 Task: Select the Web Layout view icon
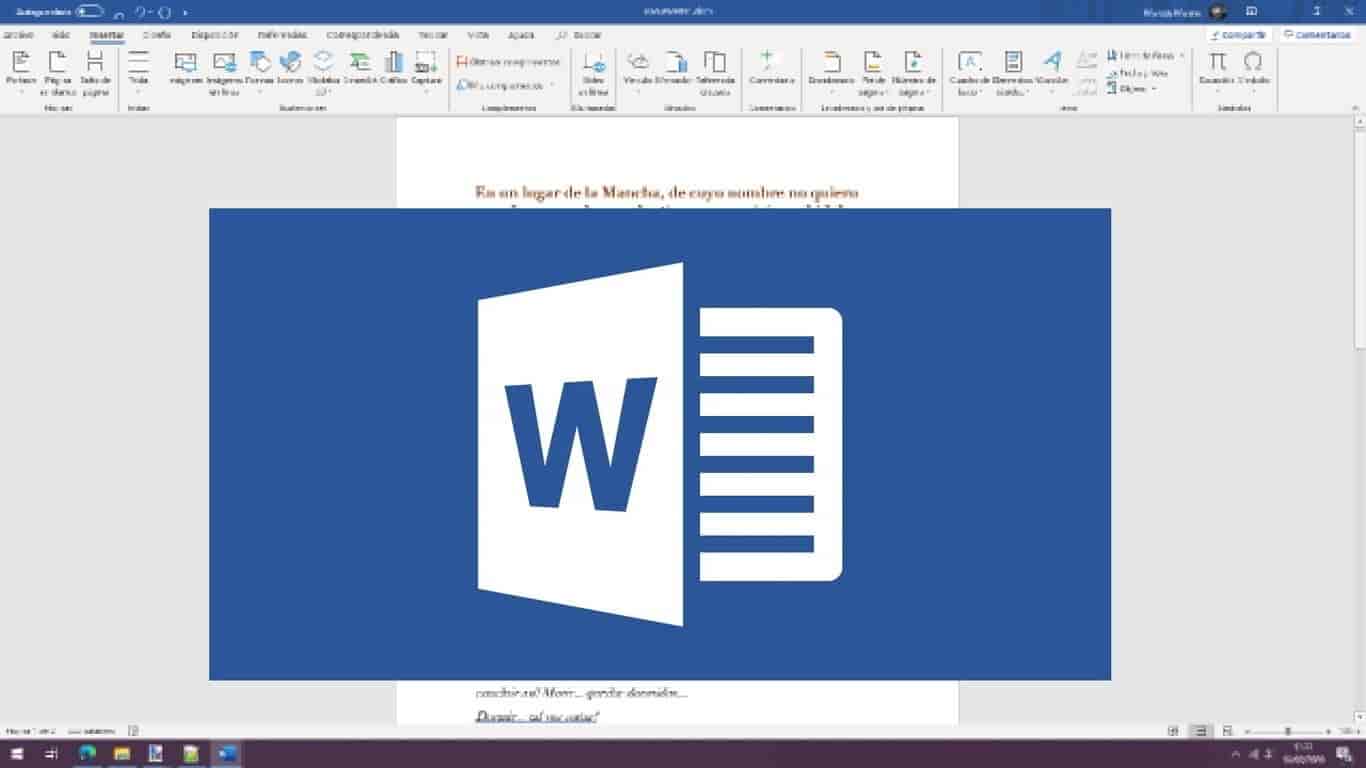1228,732
